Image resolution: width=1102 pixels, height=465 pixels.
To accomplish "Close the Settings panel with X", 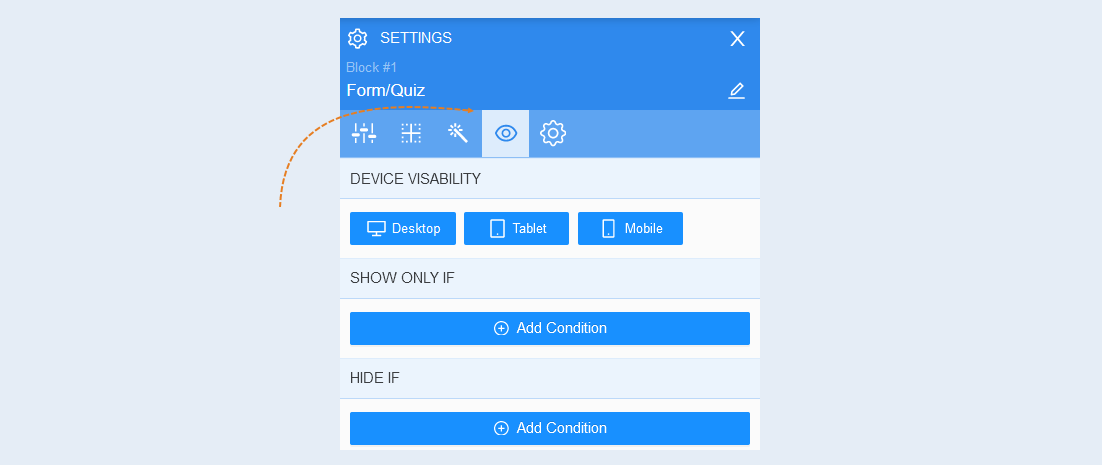I will pos(737,39).
